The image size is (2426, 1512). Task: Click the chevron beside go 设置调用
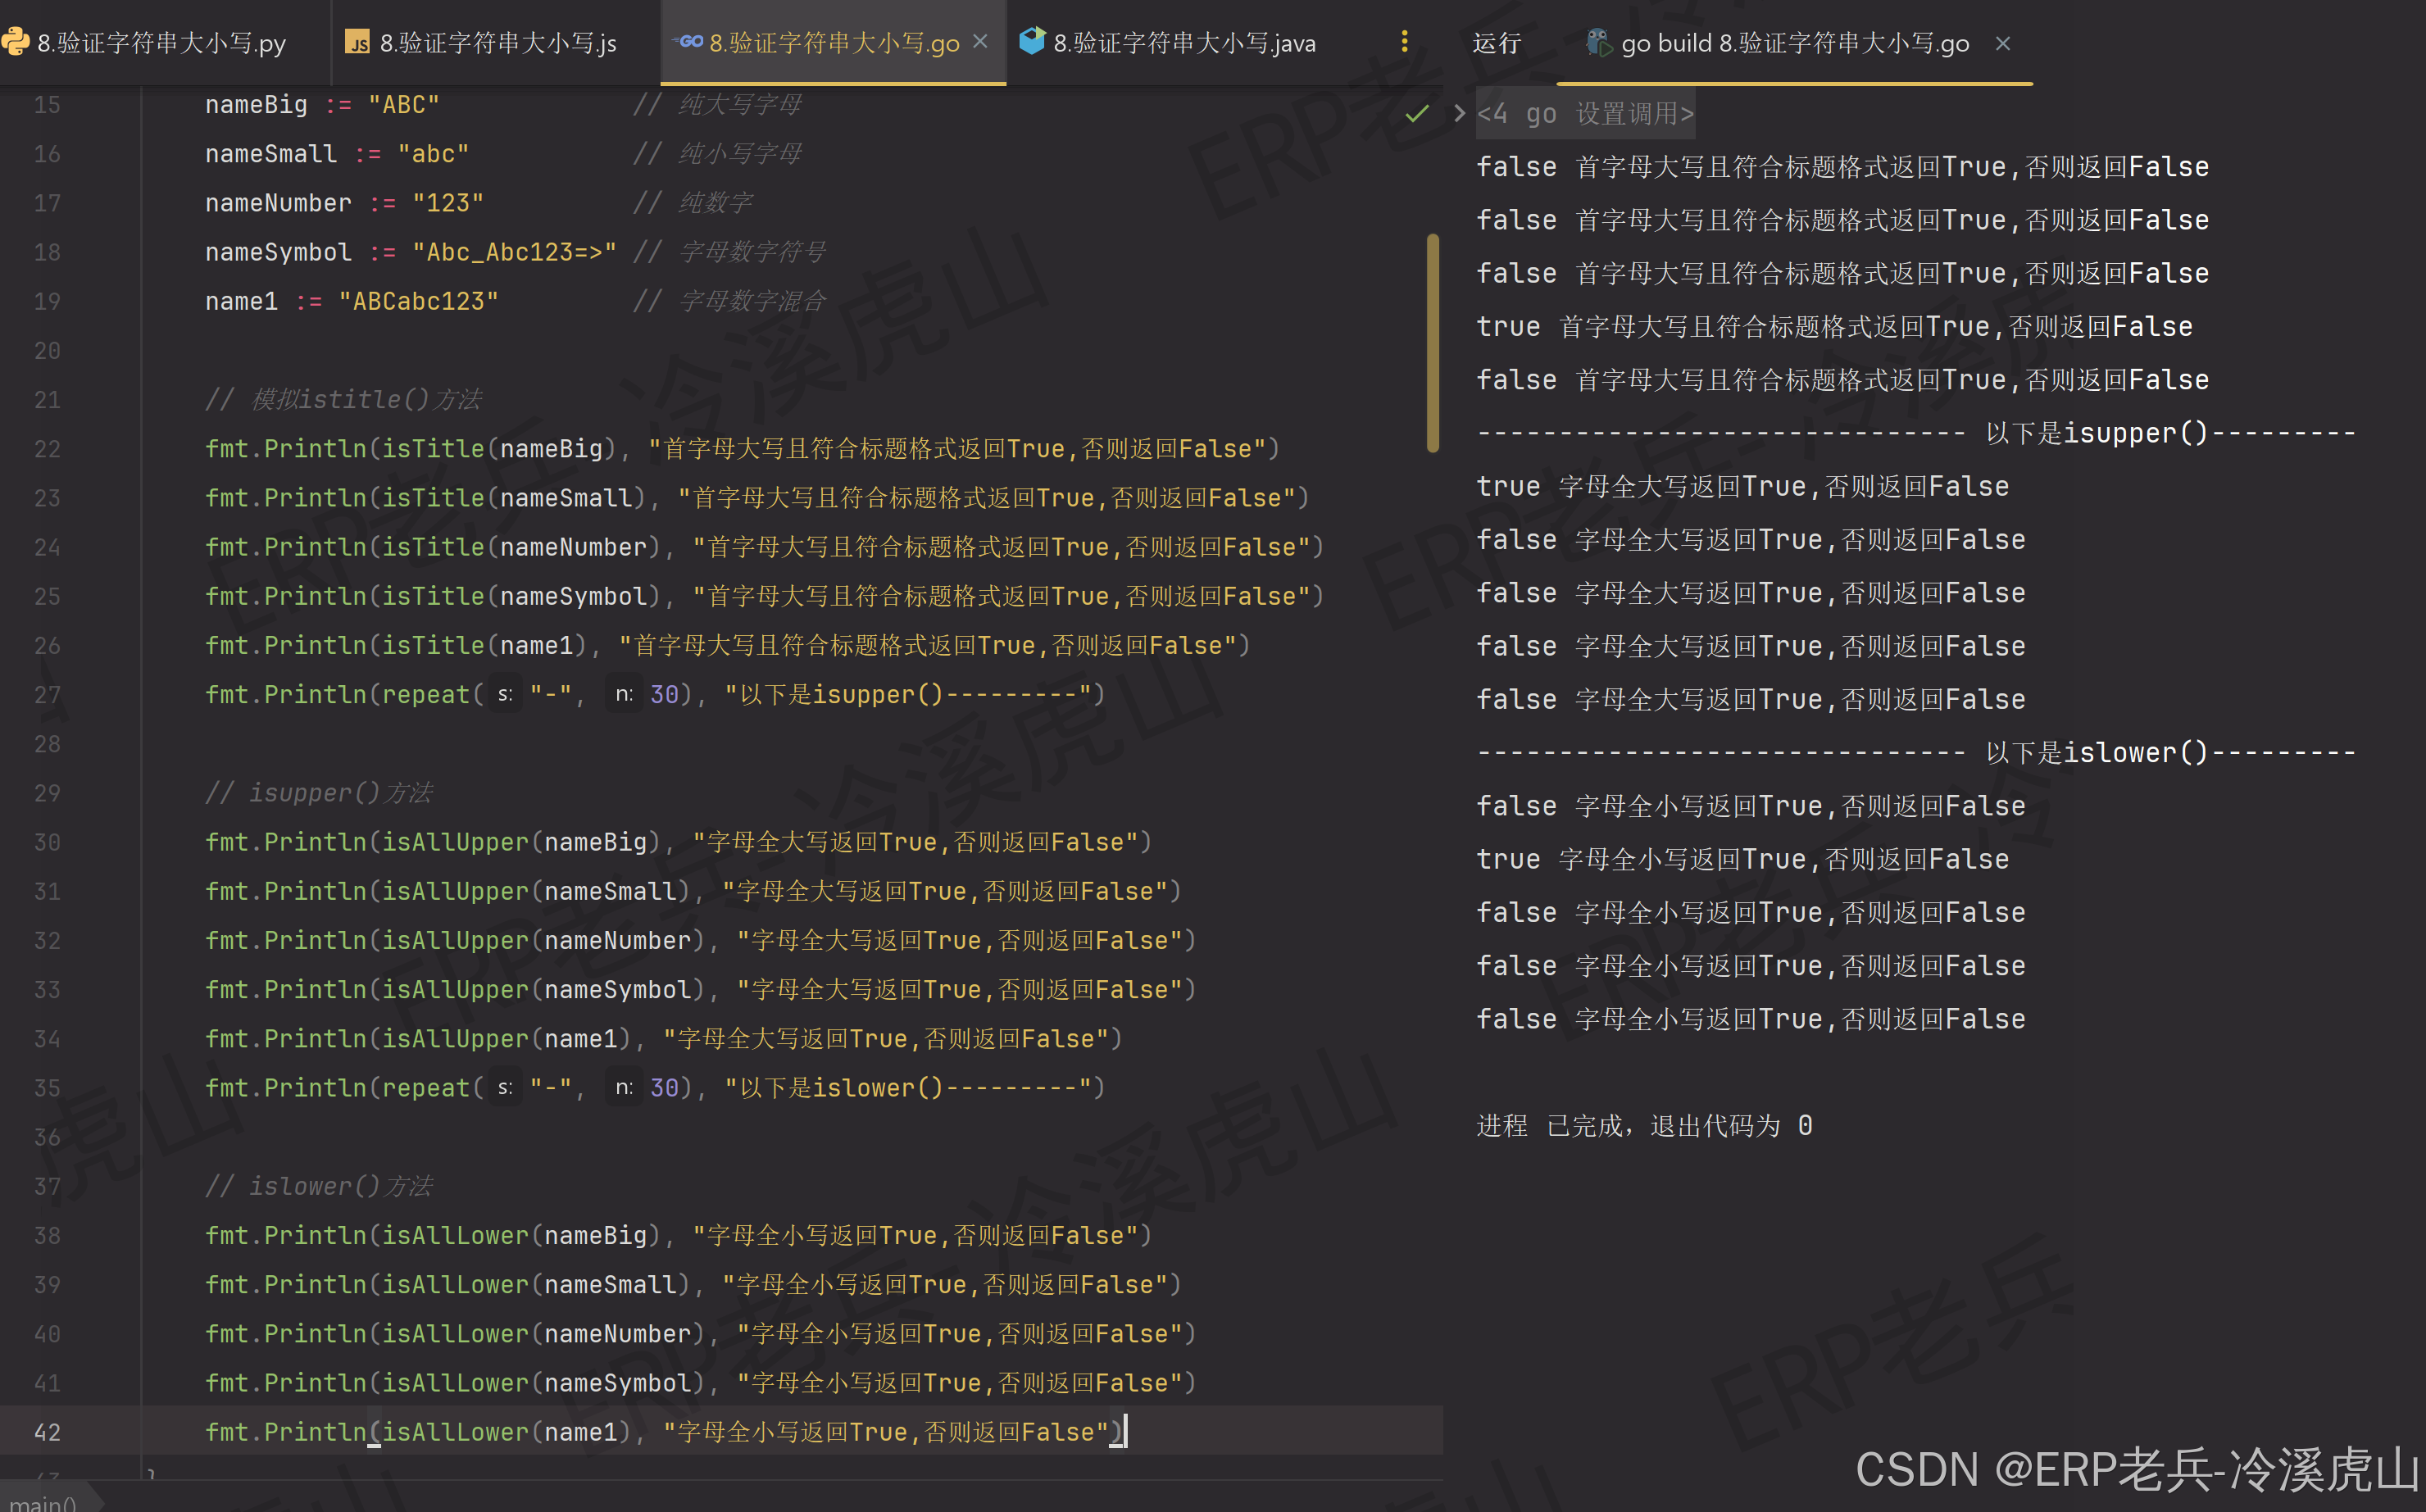click(1459, 113)
